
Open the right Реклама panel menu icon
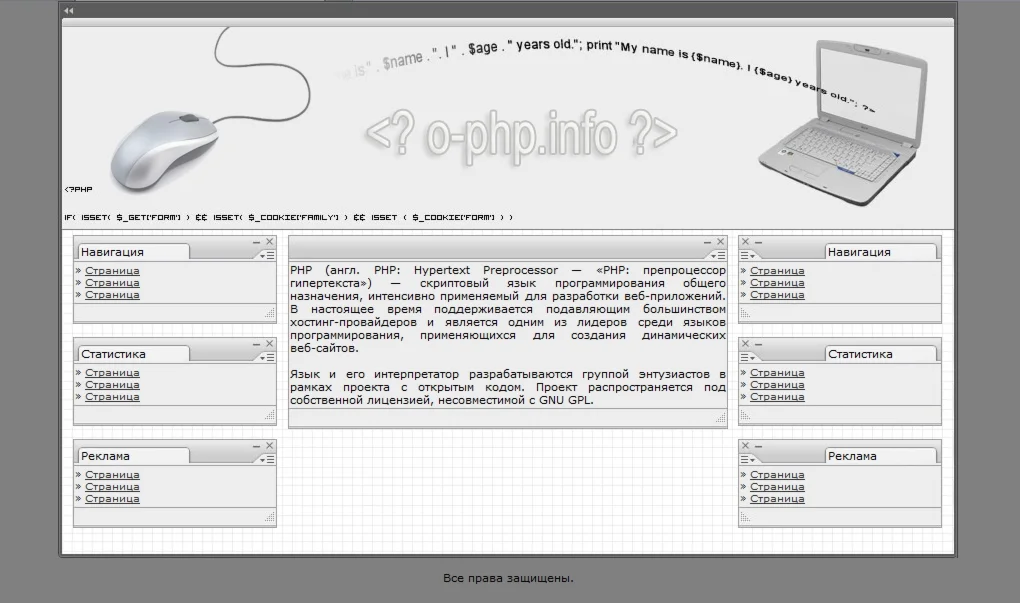point(747,460)
